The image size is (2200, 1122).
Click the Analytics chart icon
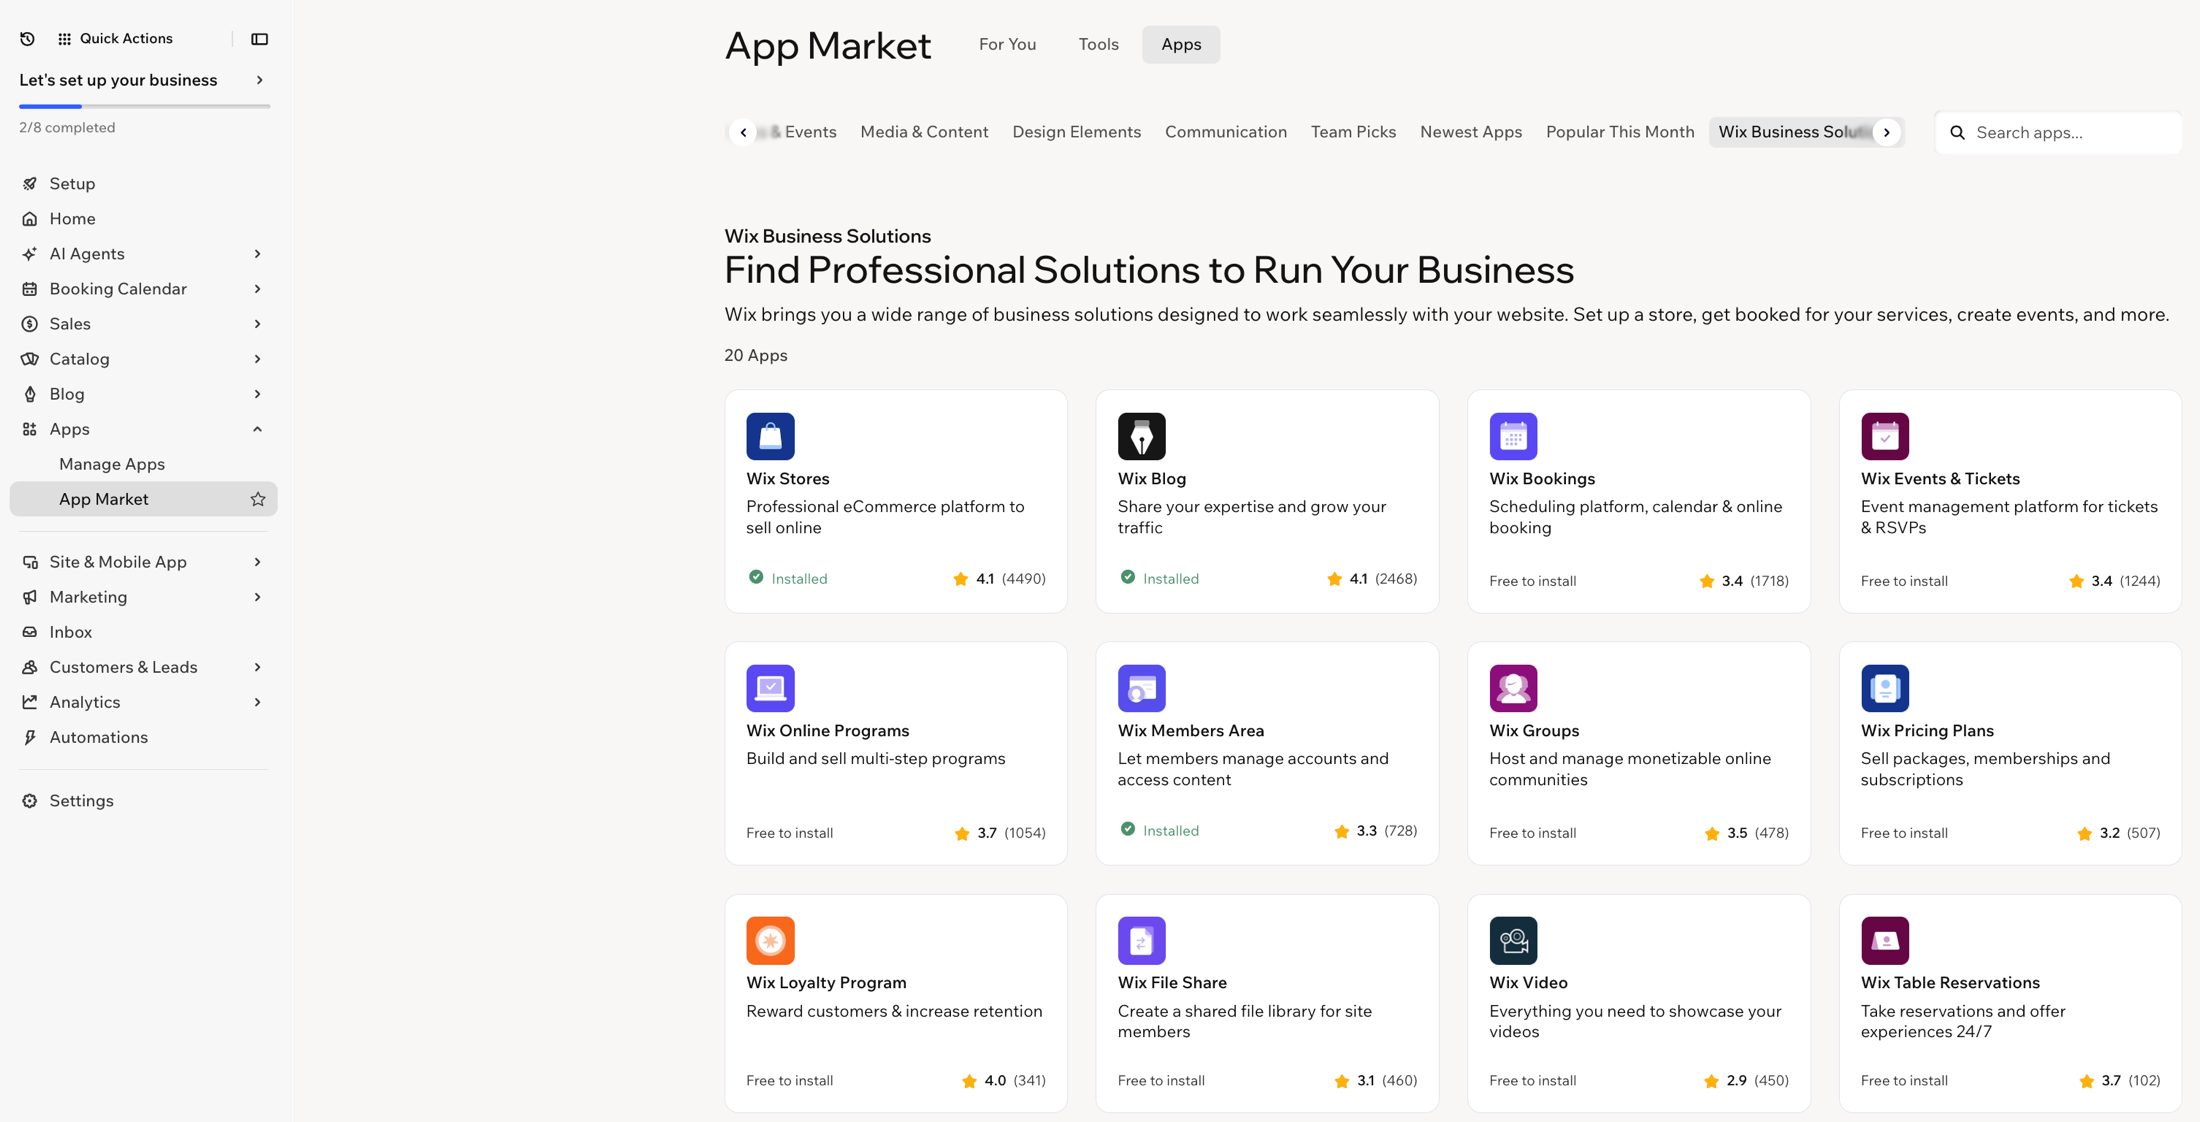click(x=30, y=702)
